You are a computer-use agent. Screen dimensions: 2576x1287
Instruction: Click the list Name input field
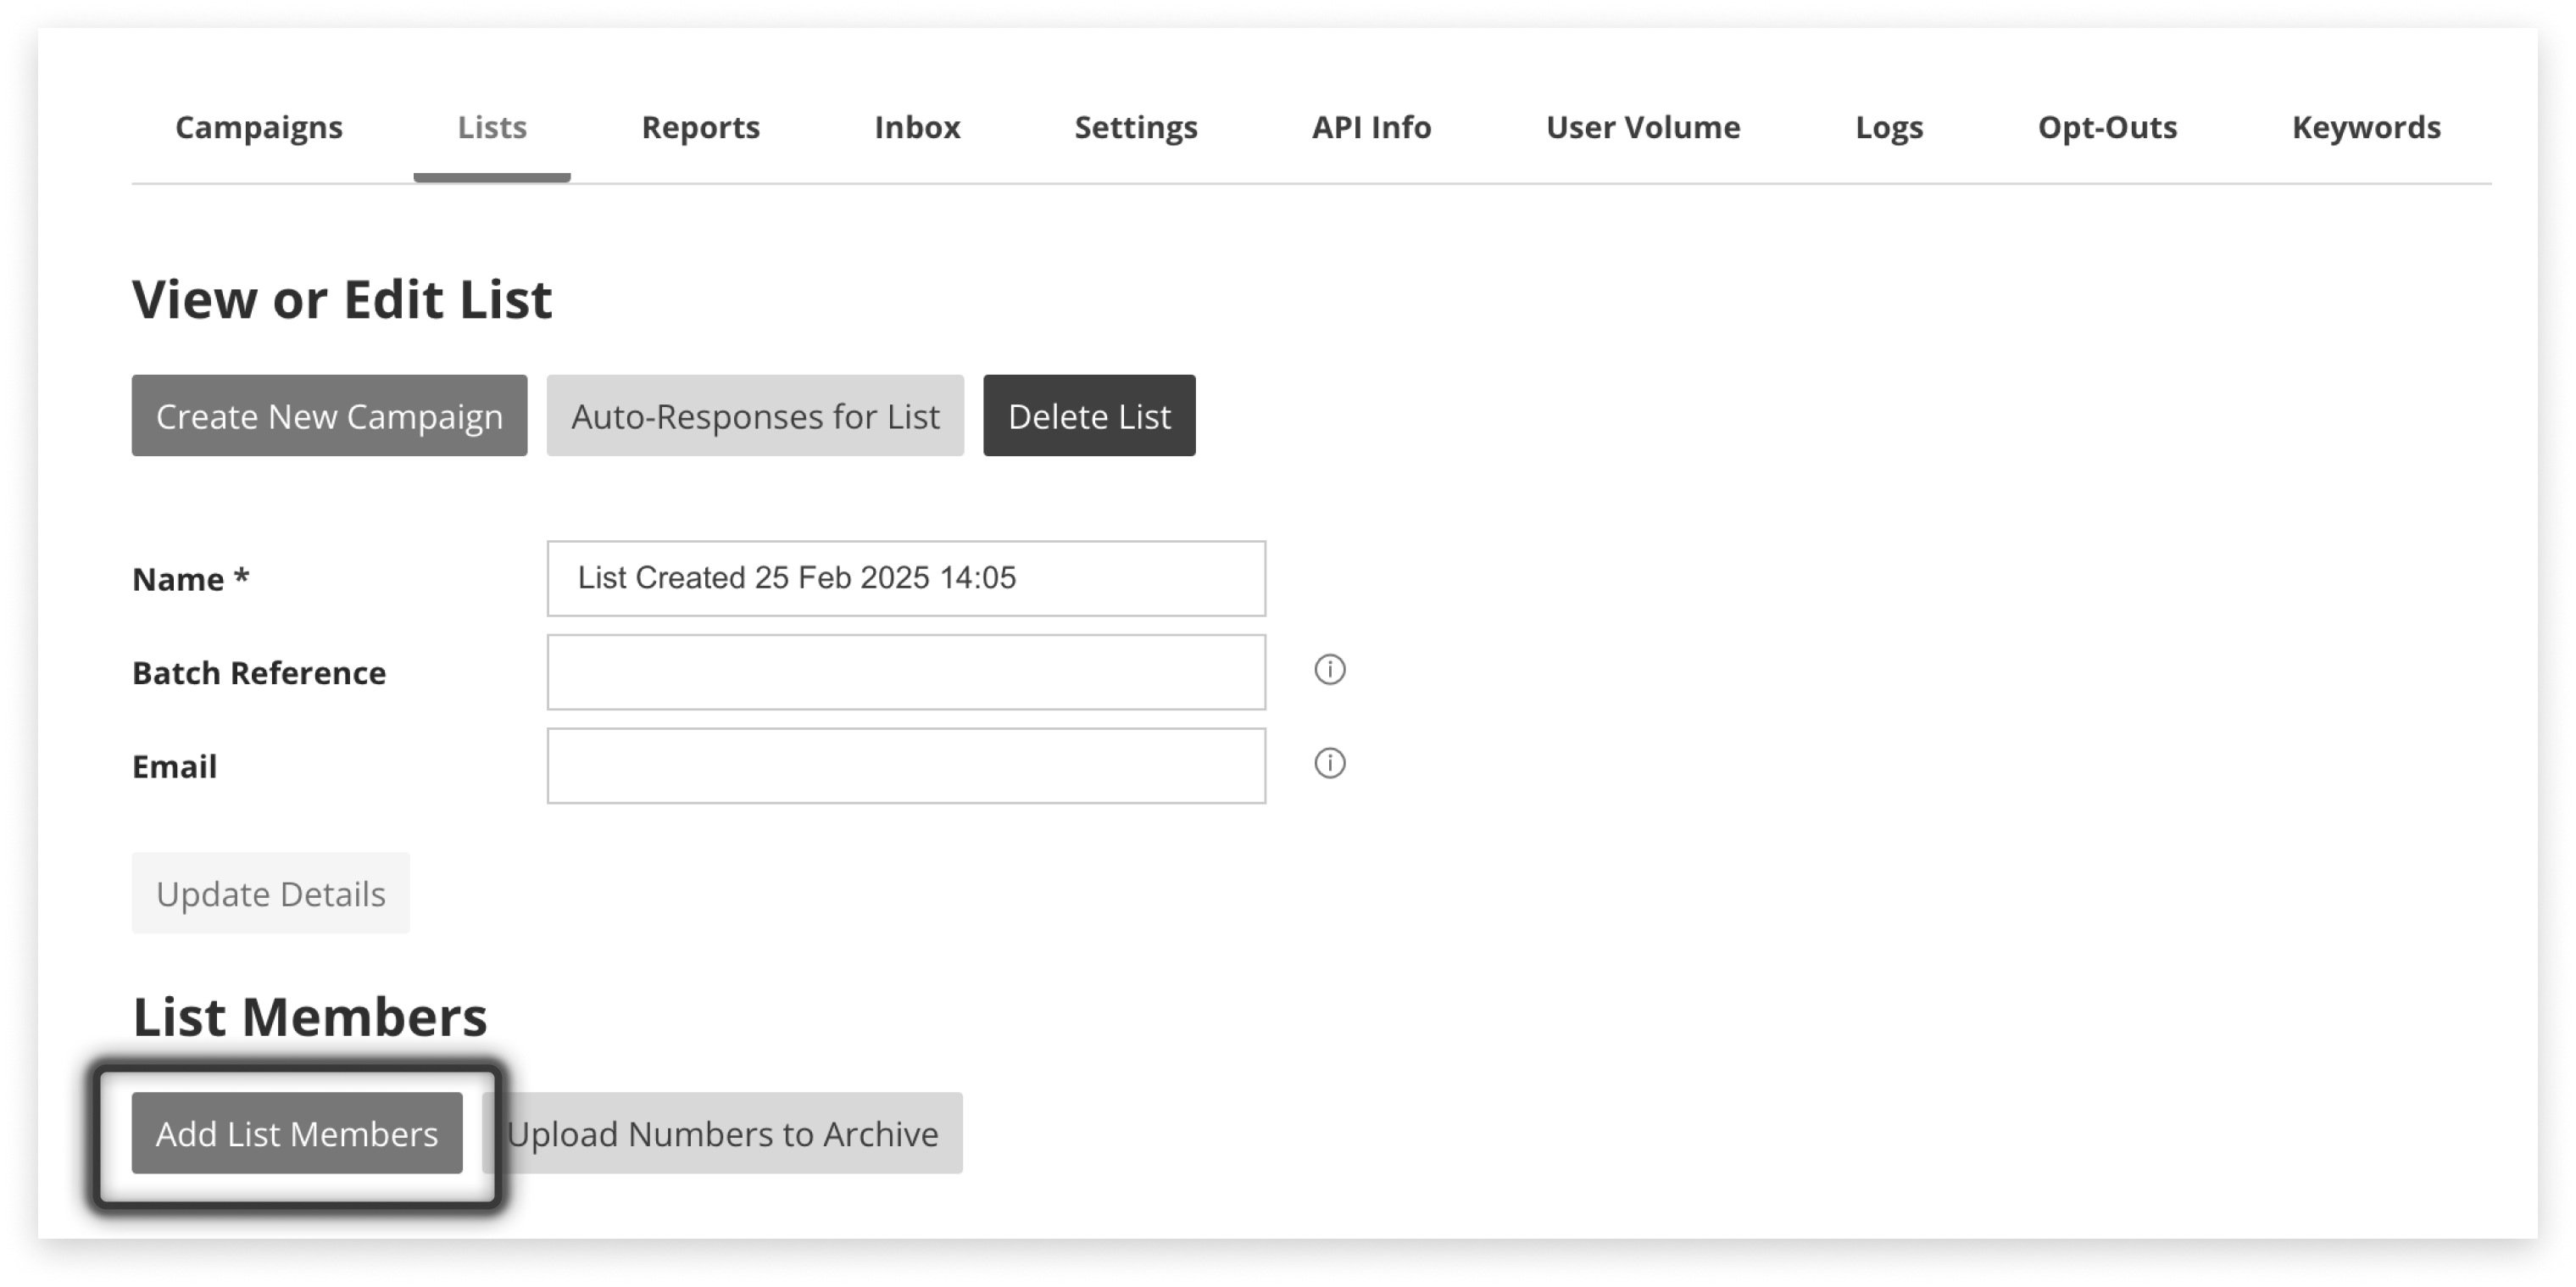[x=905, y=578]
